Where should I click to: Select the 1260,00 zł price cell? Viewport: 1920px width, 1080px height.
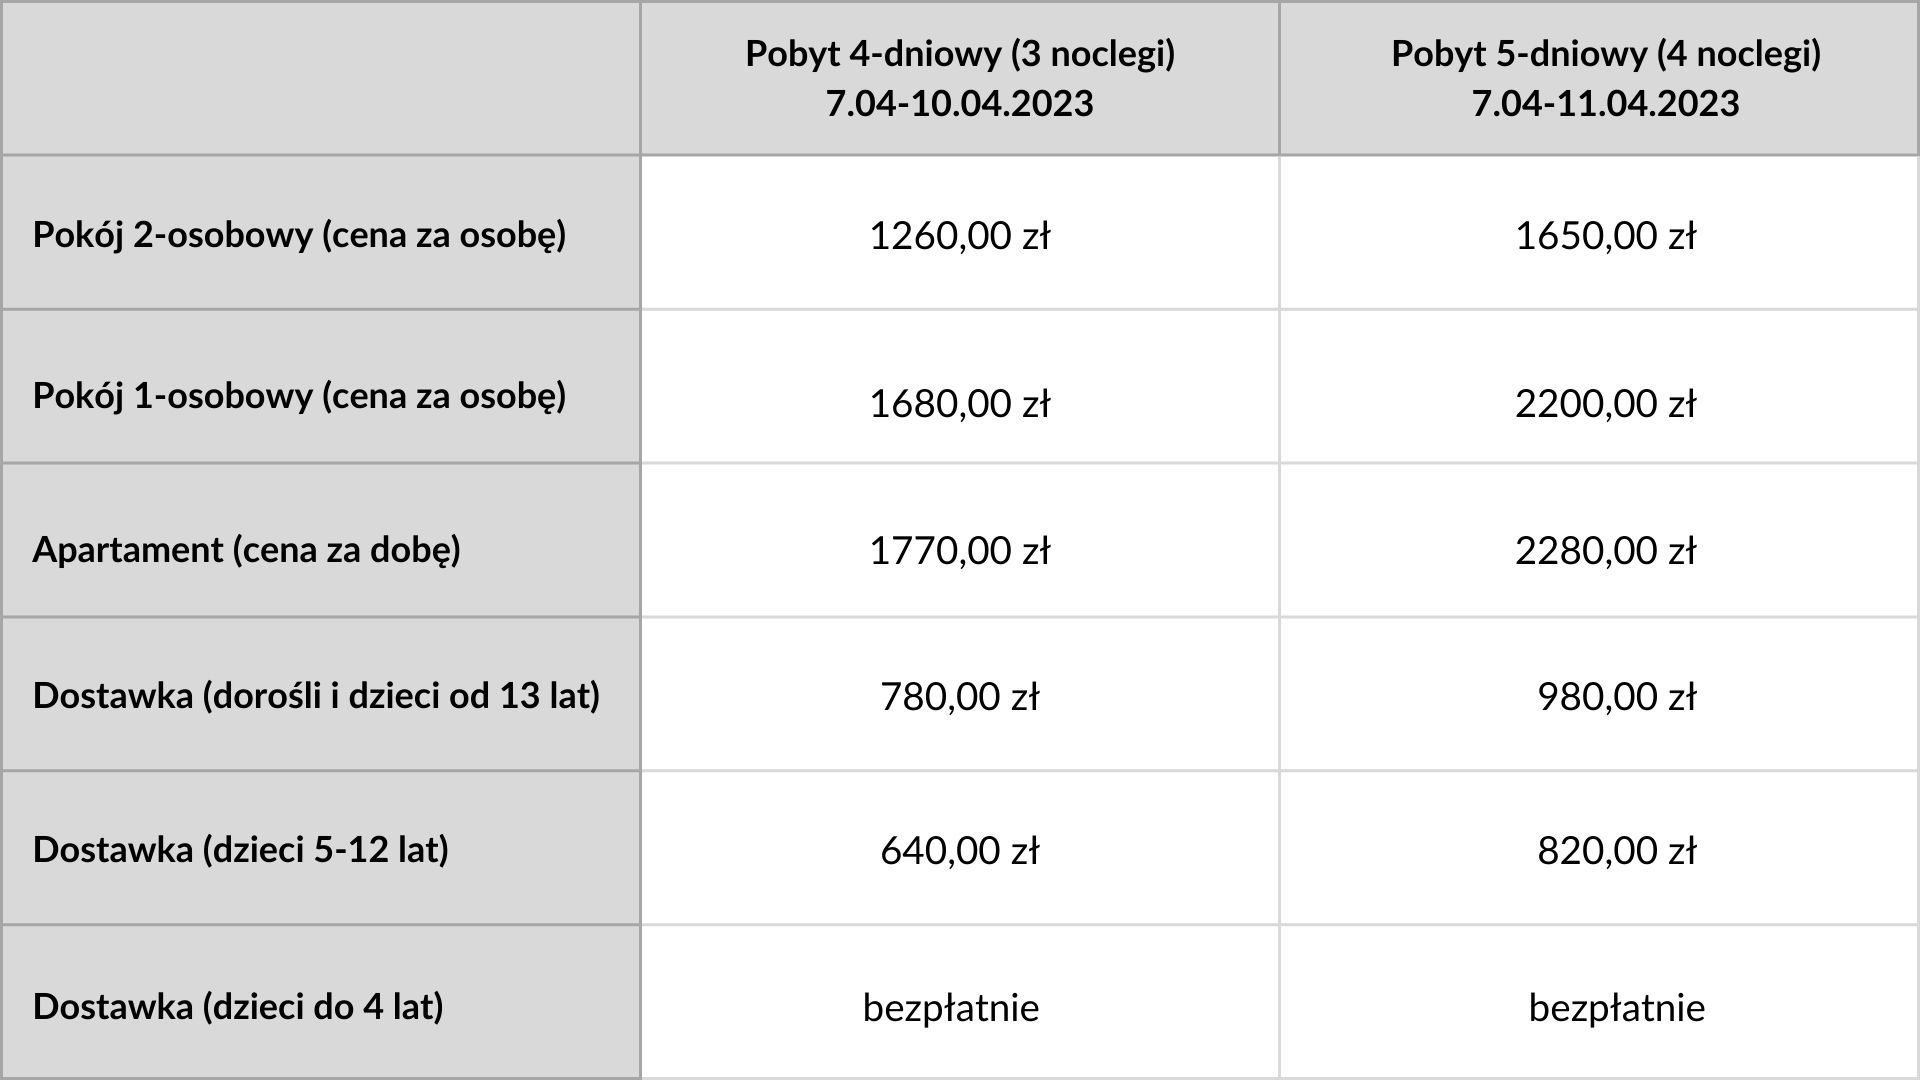[960, 236]
